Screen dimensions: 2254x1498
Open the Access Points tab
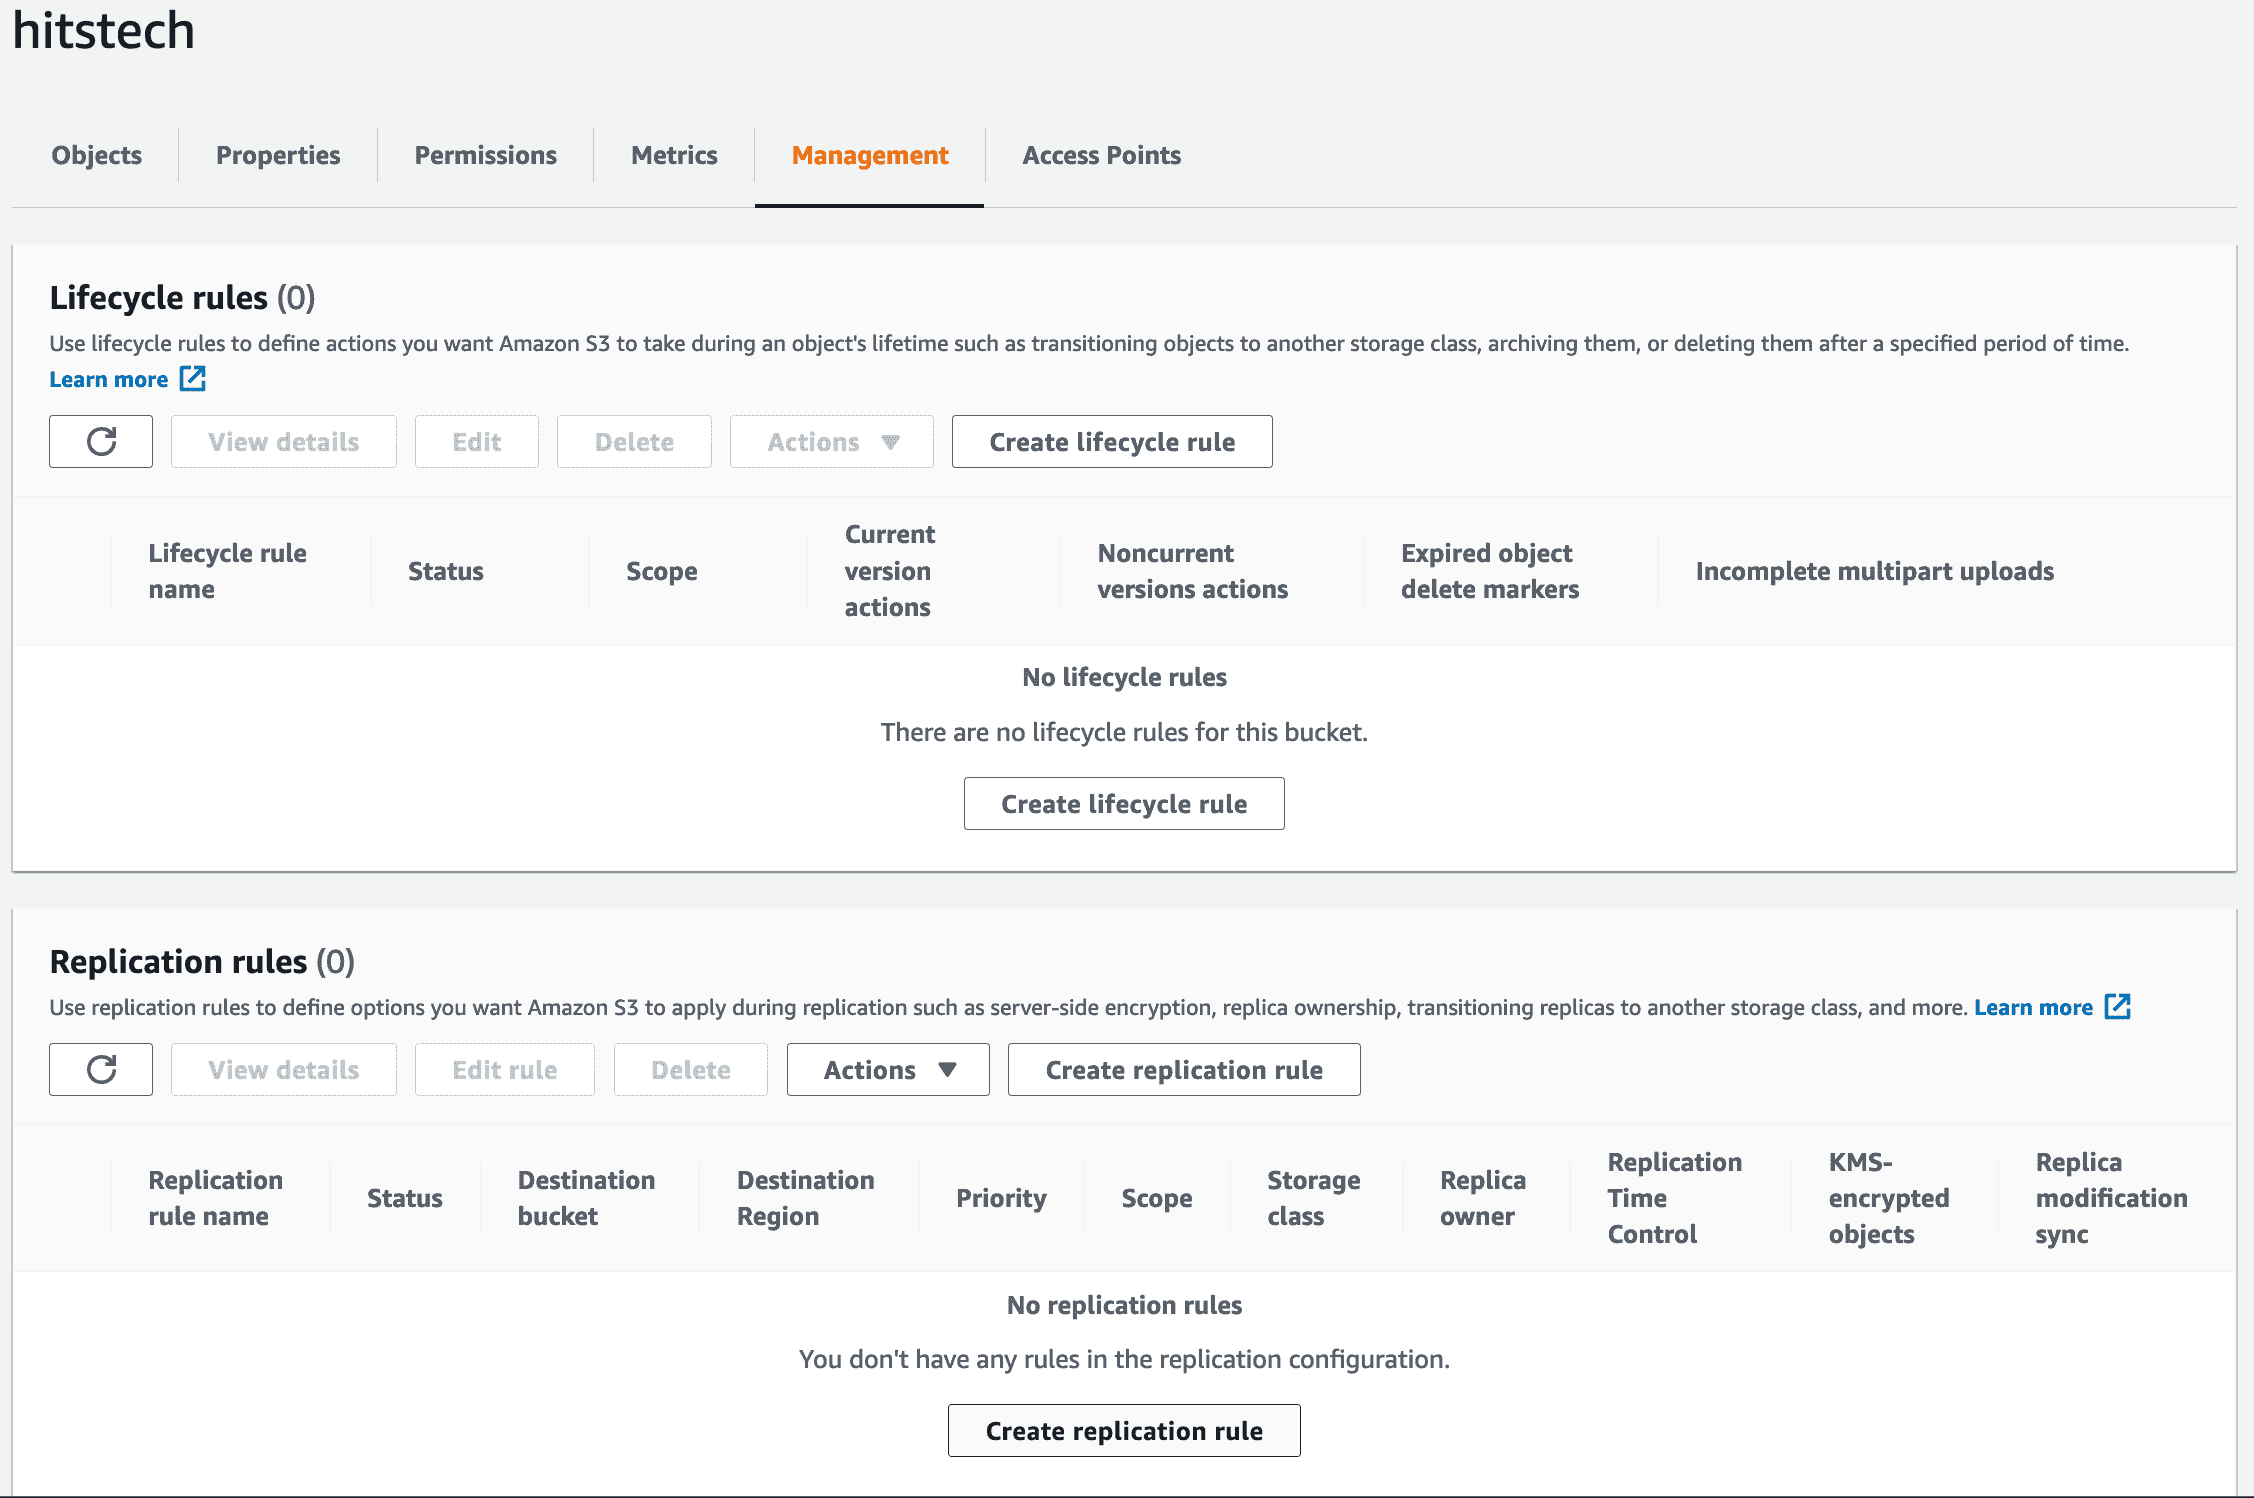click(1101, 155)
